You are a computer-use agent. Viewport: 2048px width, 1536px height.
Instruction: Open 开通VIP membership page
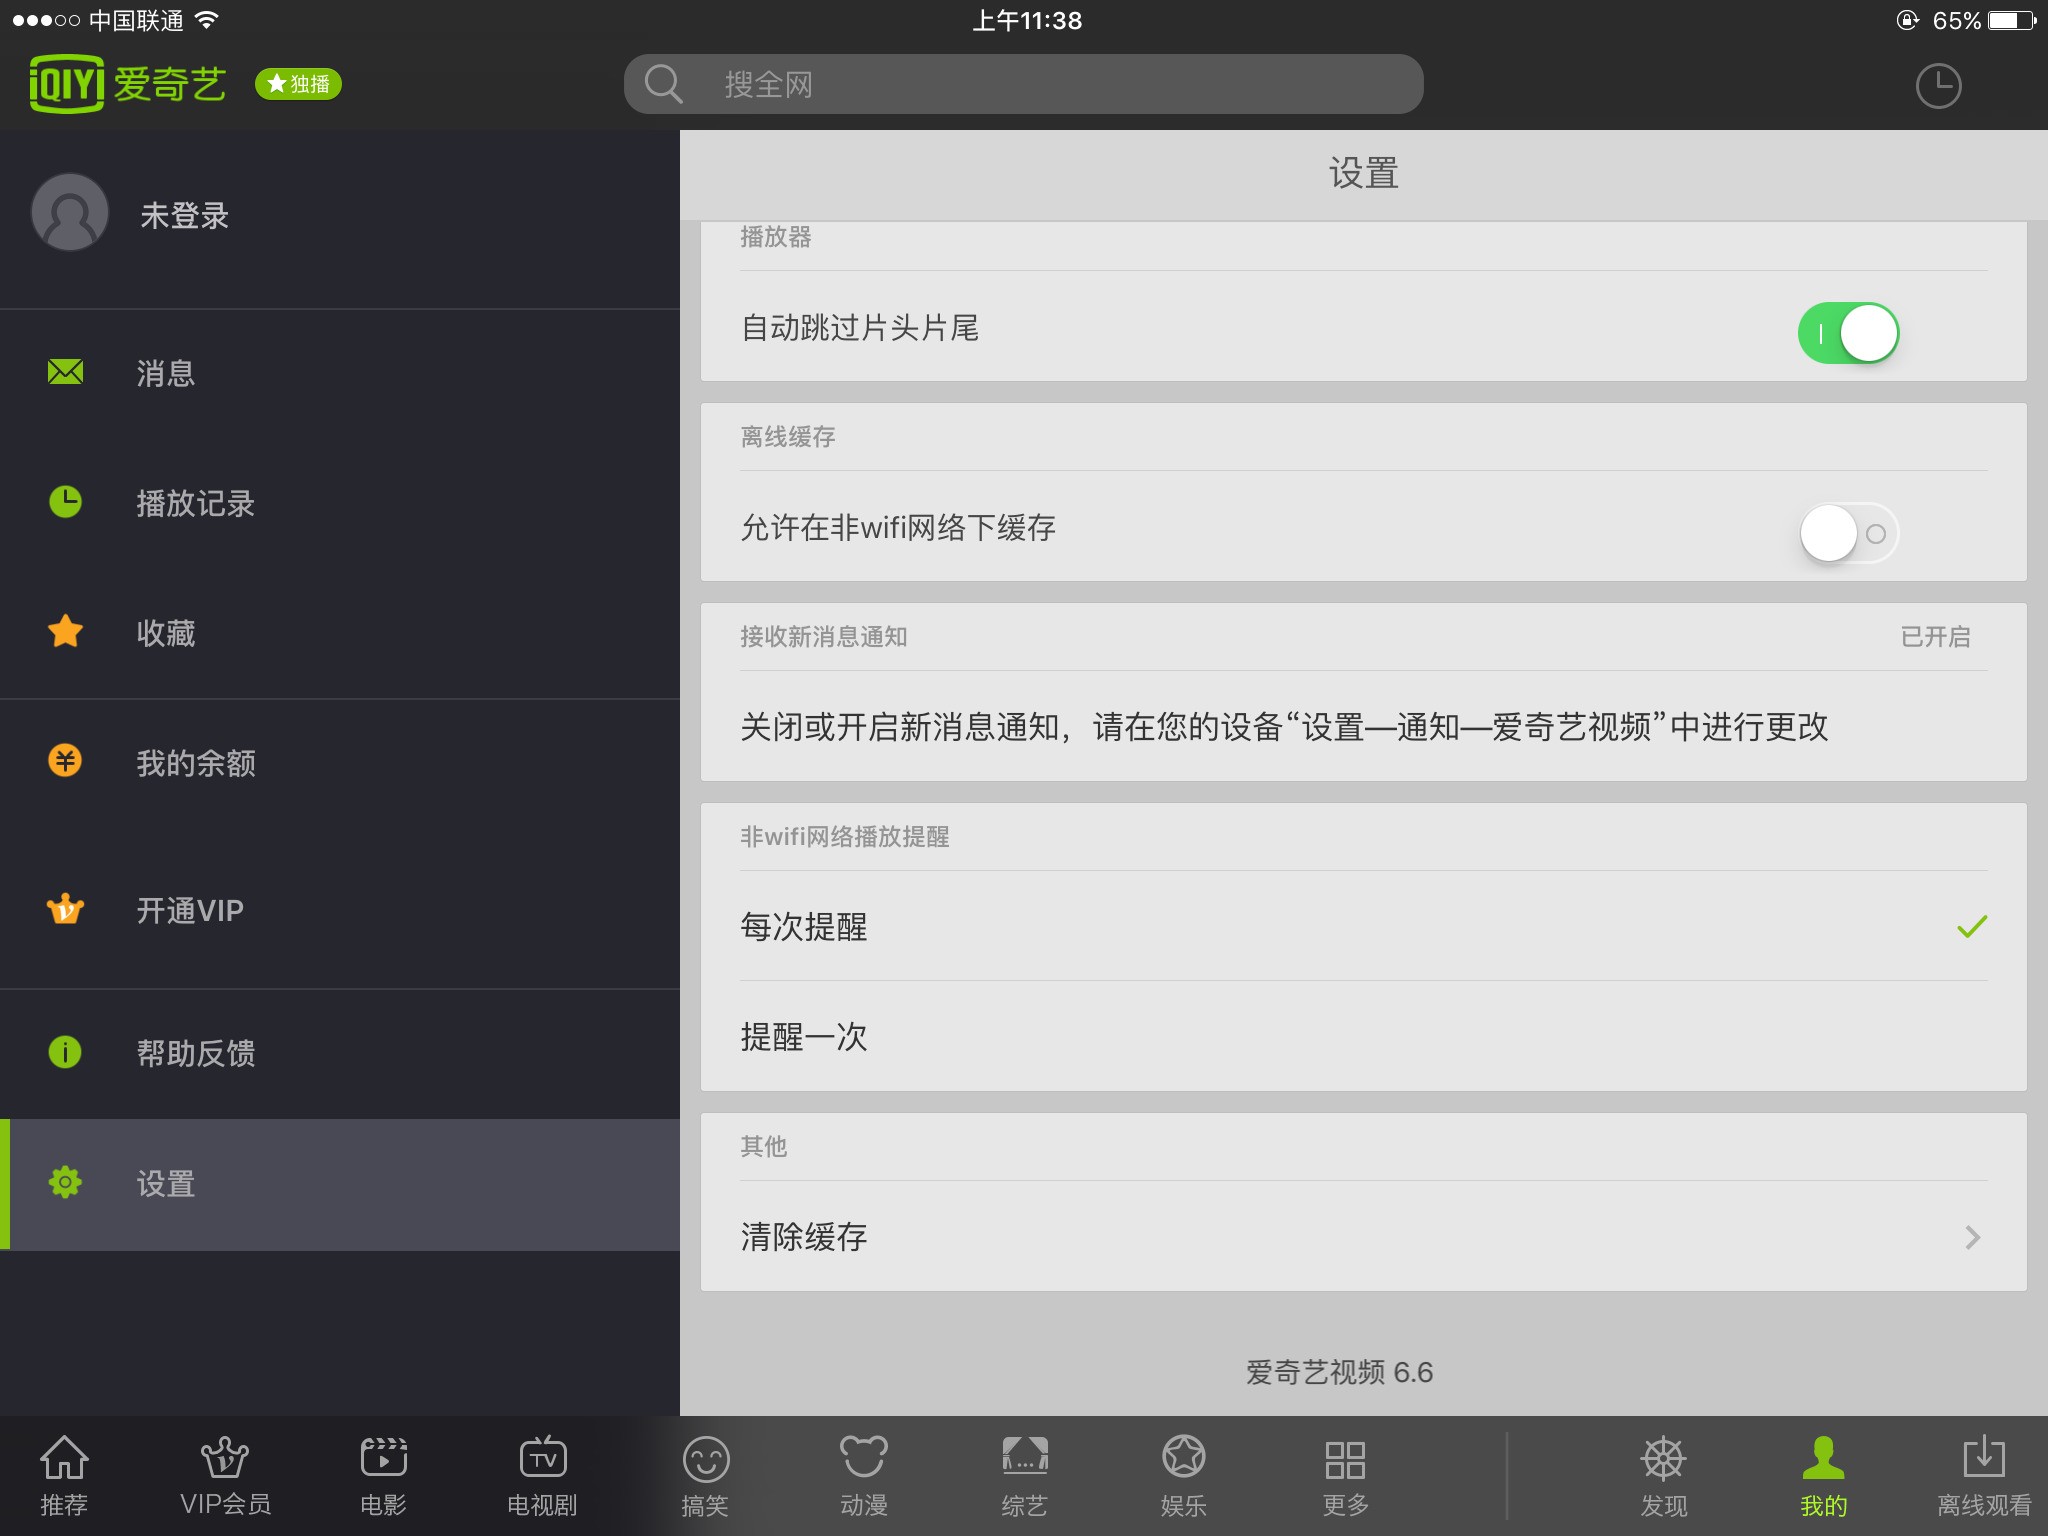tap(190, 909)
